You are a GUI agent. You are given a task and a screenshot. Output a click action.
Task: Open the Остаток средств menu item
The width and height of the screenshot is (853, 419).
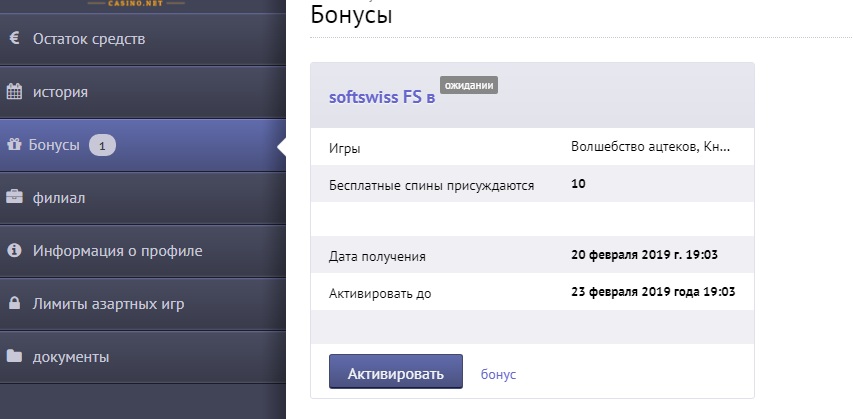[89, 39]
